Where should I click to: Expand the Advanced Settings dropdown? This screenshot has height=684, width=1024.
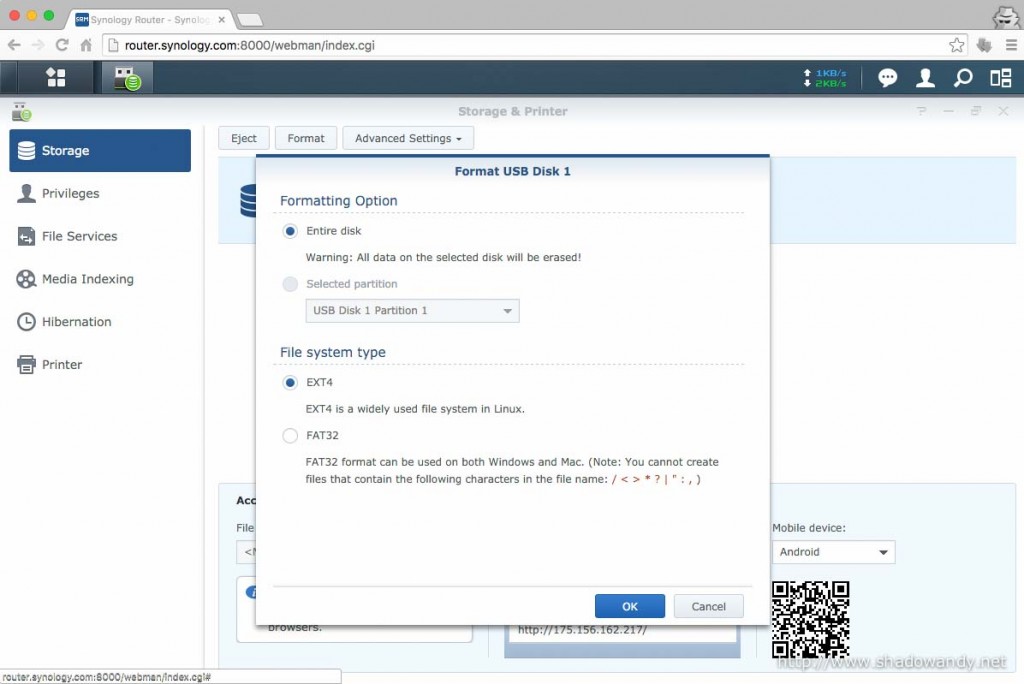tap(408, 138)
